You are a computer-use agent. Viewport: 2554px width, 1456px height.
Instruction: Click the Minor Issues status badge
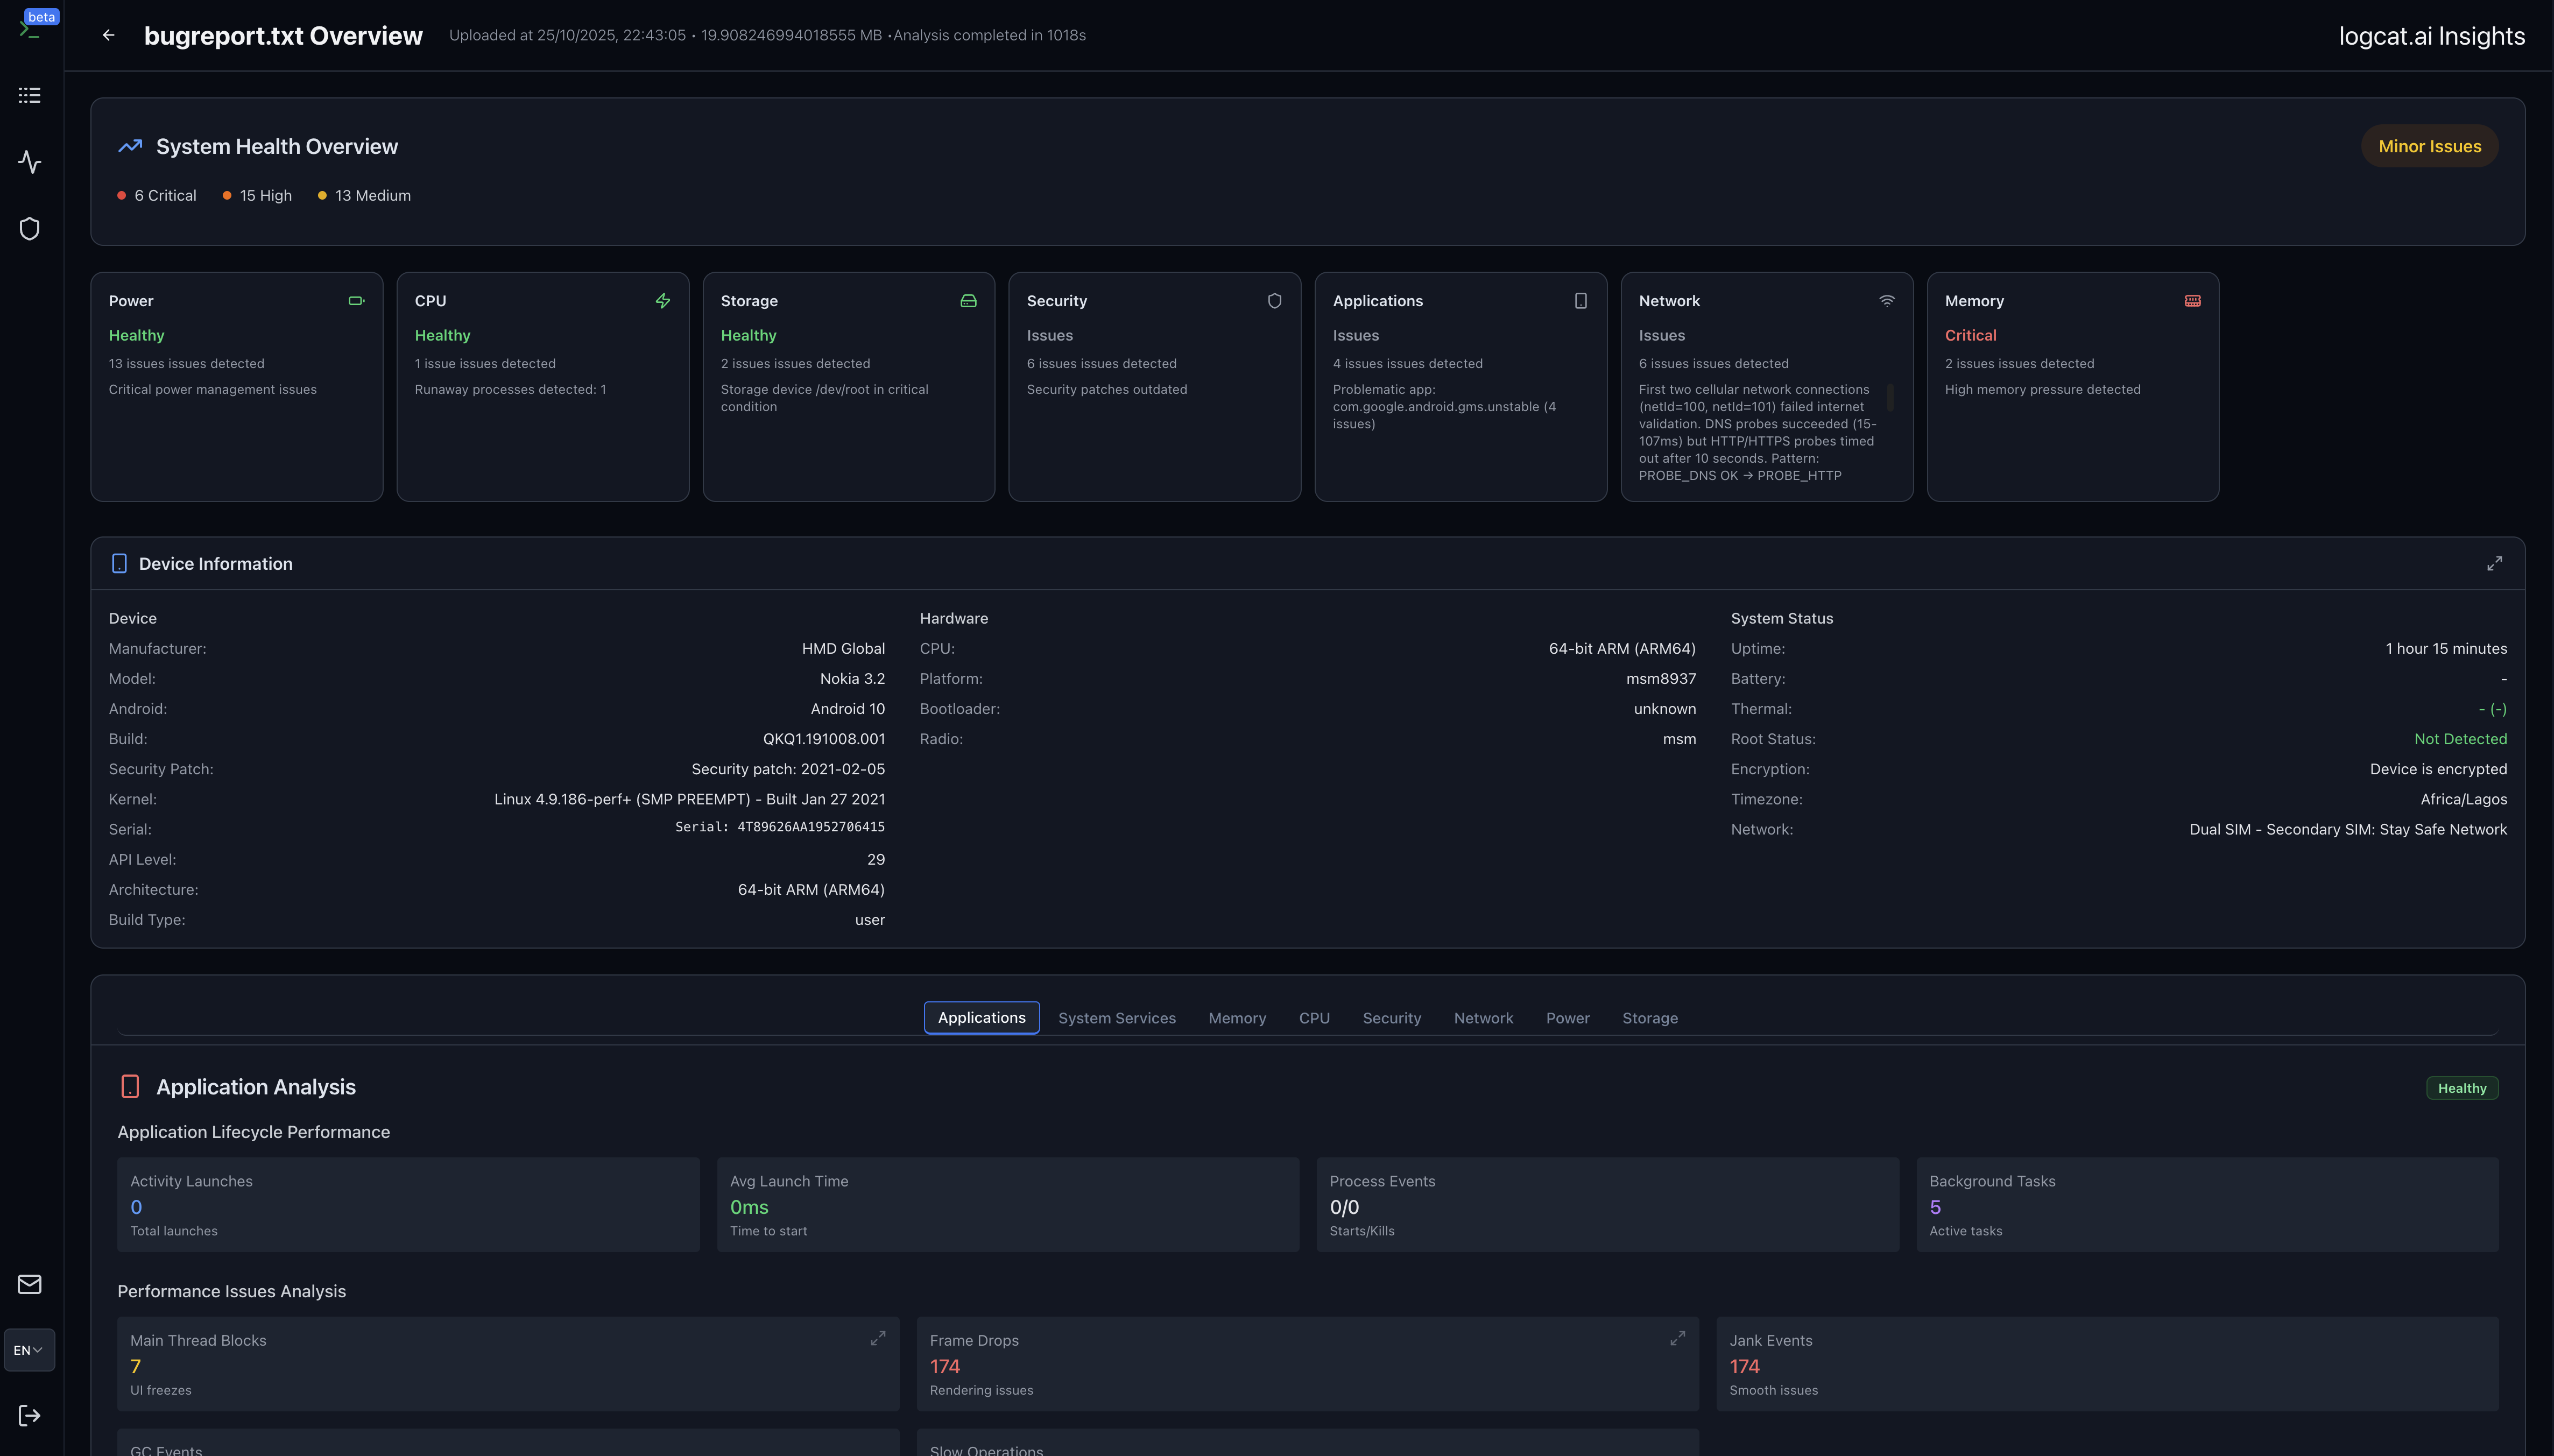pos(2429,146)
